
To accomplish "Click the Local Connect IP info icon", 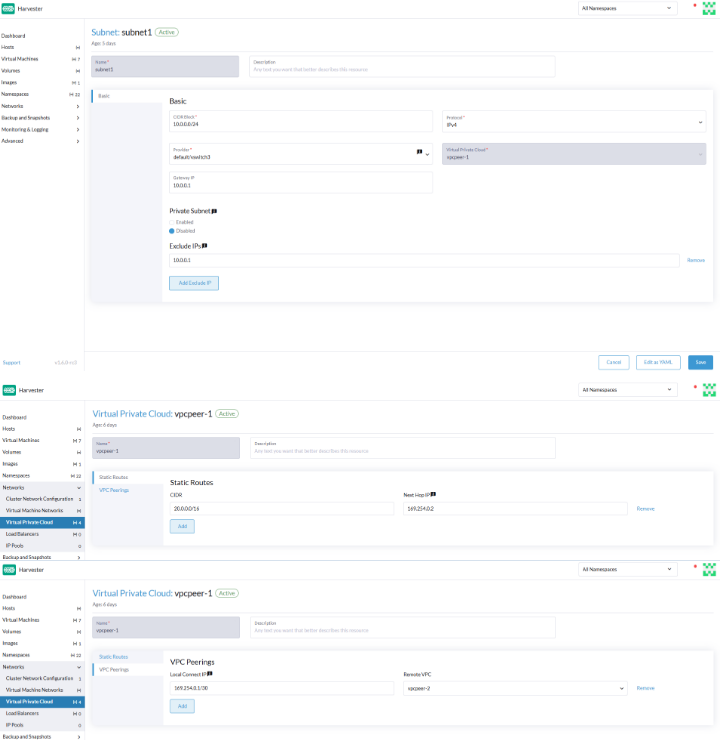I will click(209, 674).
